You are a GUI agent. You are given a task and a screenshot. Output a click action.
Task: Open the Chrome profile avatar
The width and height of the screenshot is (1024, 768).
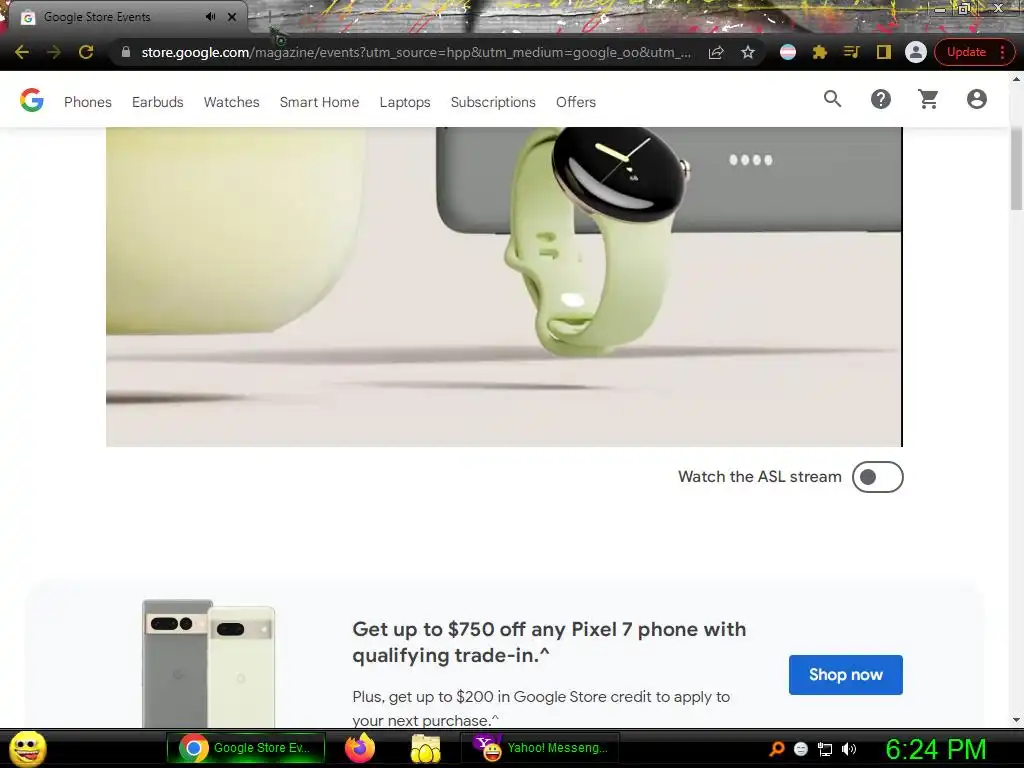916,52
